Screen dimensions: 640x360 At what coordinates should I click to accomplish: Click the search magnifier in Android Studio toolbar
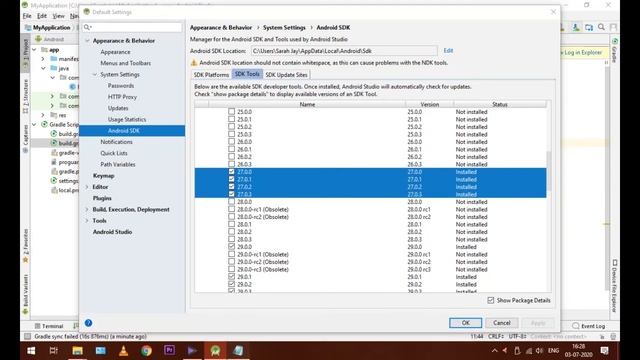pos(601,27)
